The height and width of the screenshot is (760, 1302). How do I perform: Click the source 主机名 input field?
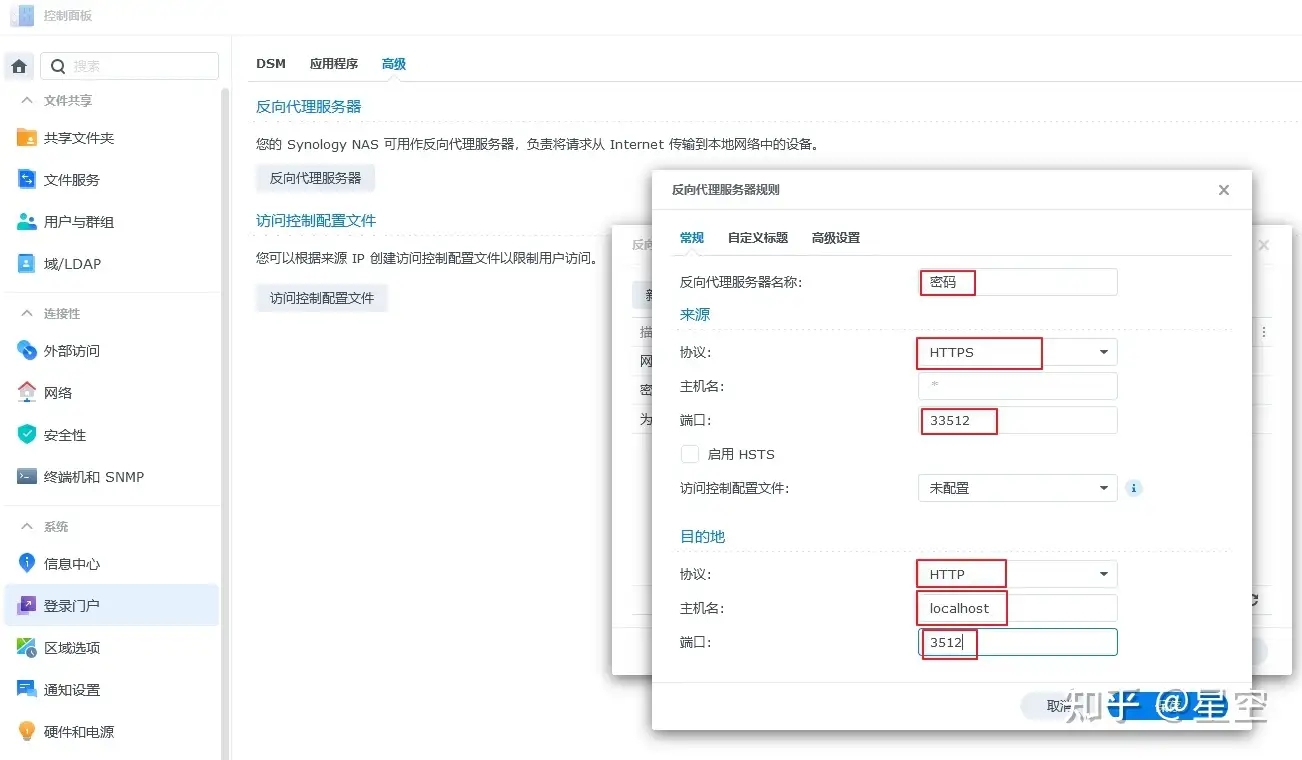pos(1017,386)
